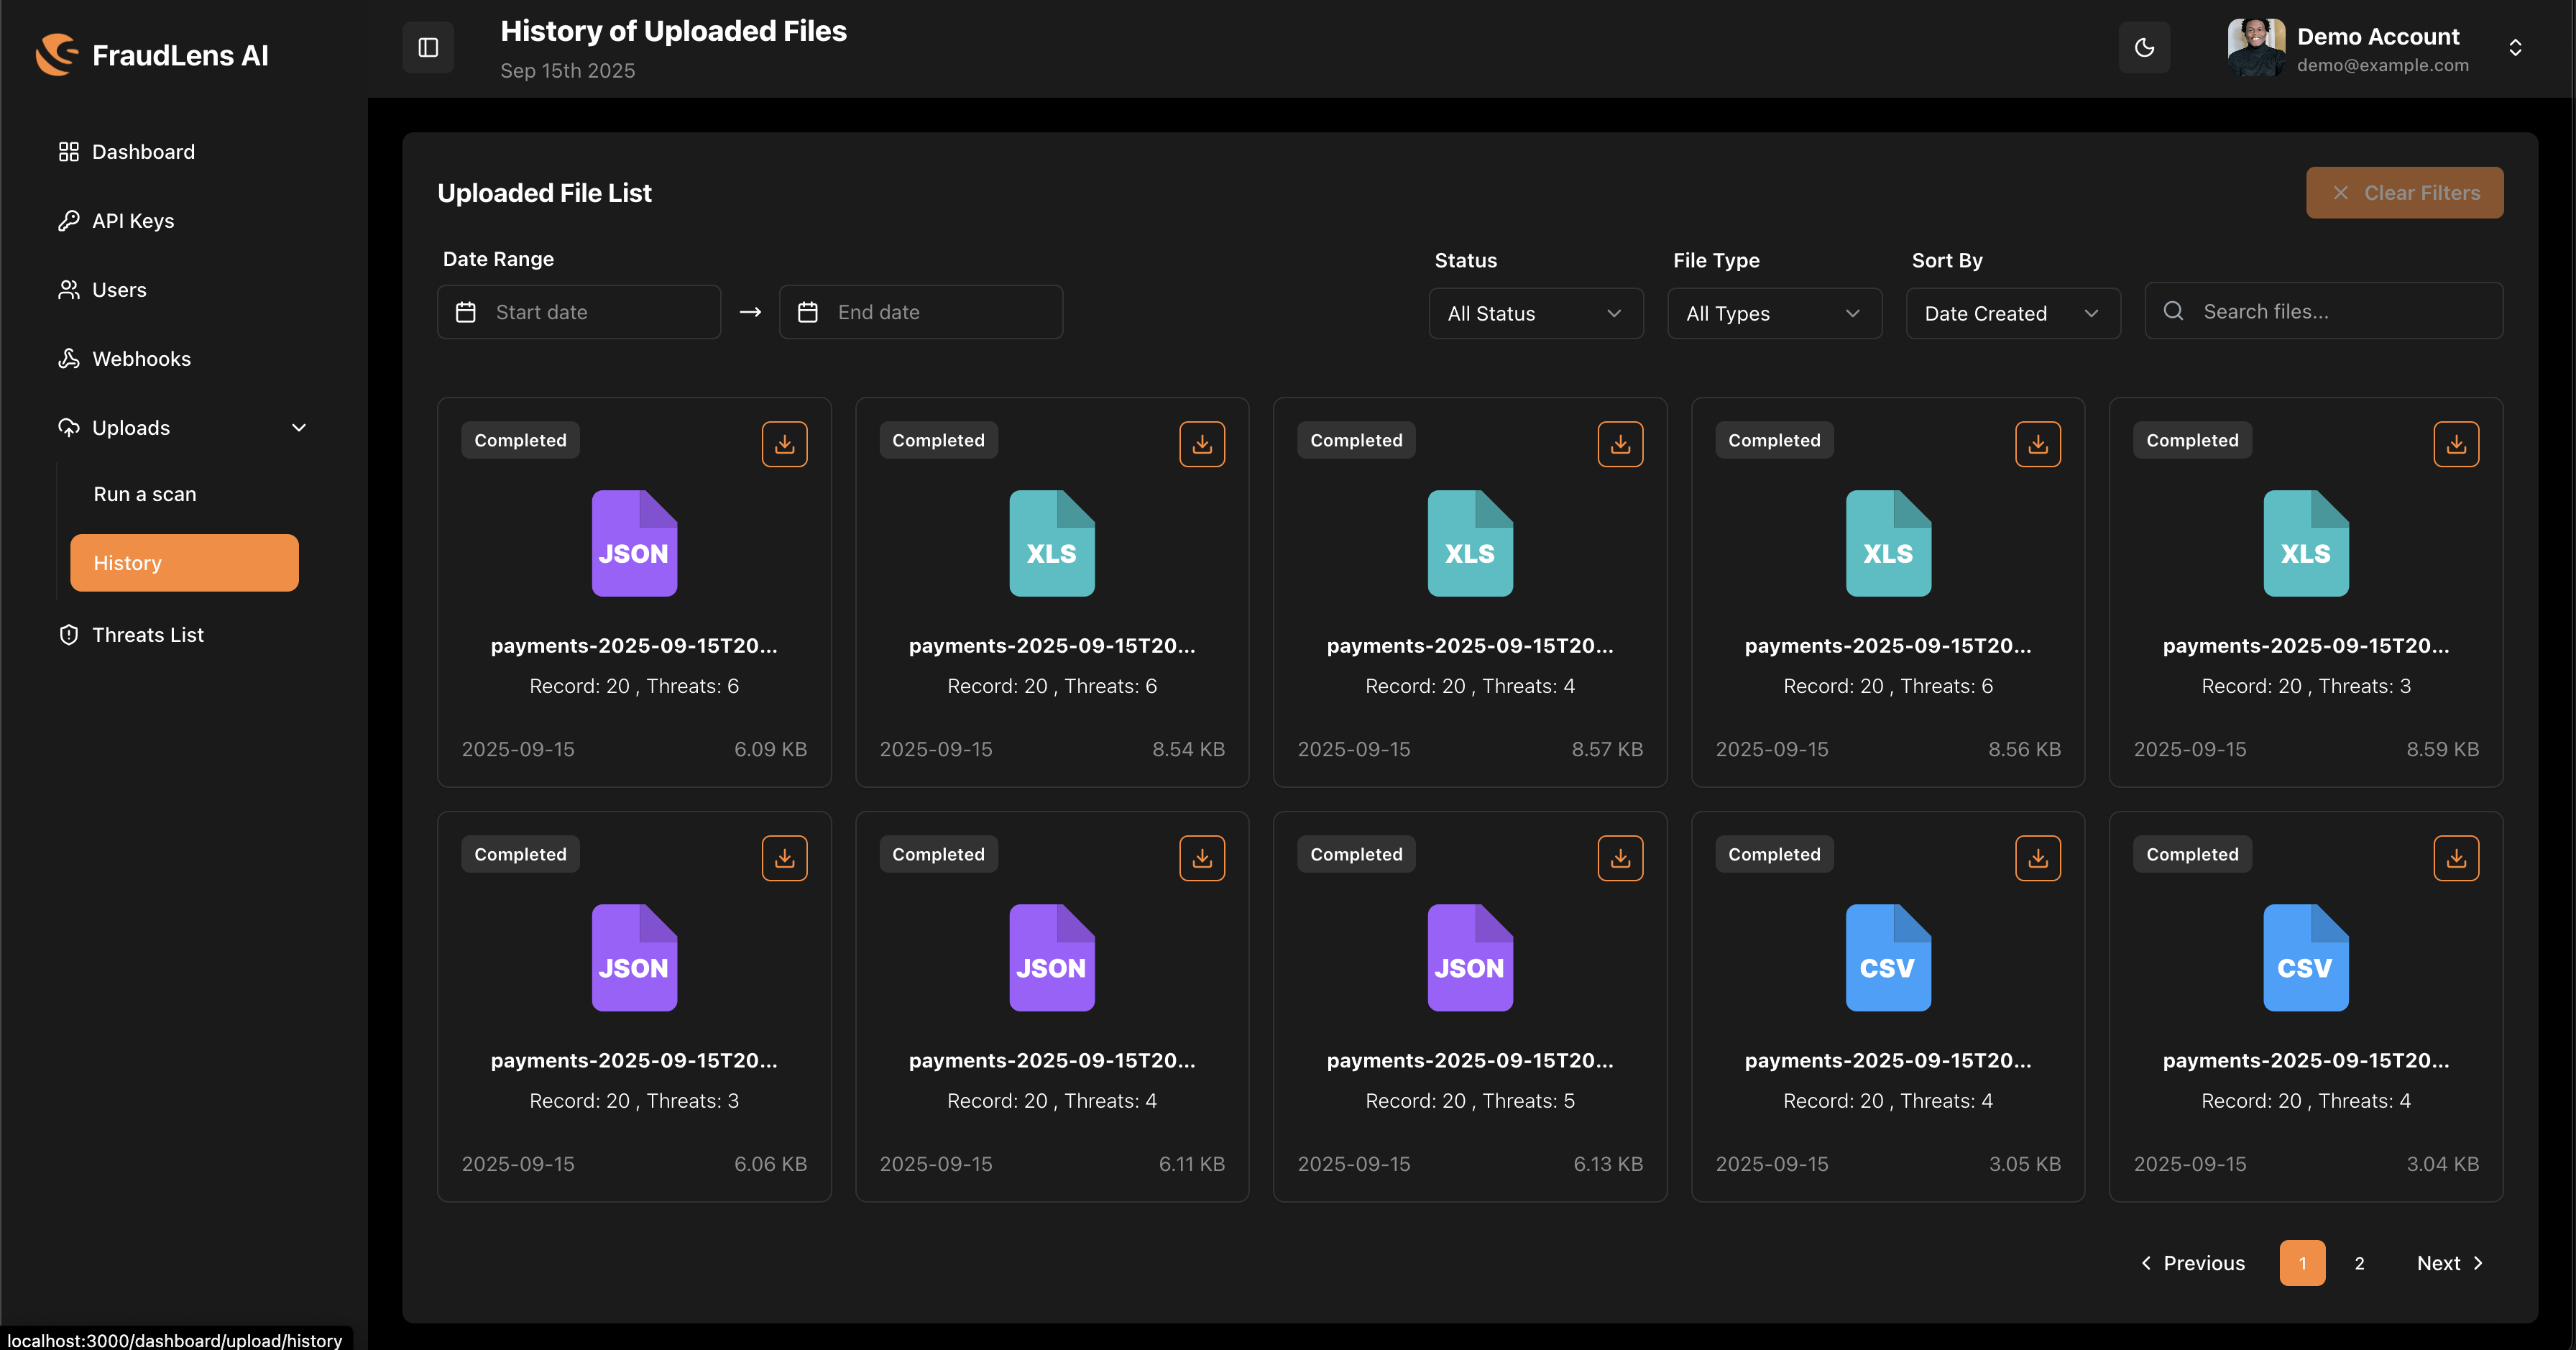This screenshot has width=2576, height=1350.
Task: Click the Clear Filters button
Action: point(2404,193)
